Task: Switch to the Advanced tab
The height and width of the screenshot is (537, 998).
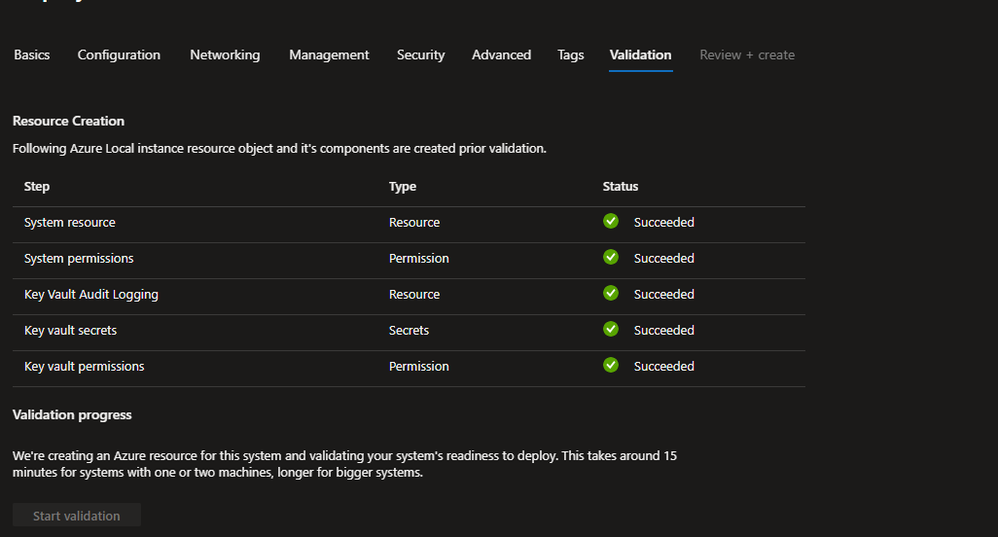Action: 501,55
